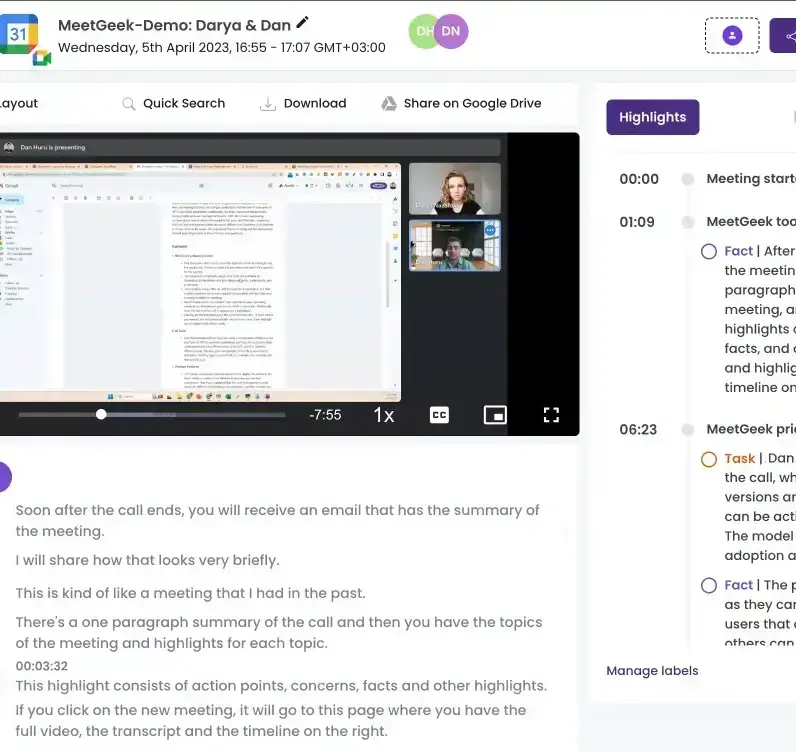Open the DN participant avatar
The width and height of the screenshot is (796, 752).
(x=451, y=31)
